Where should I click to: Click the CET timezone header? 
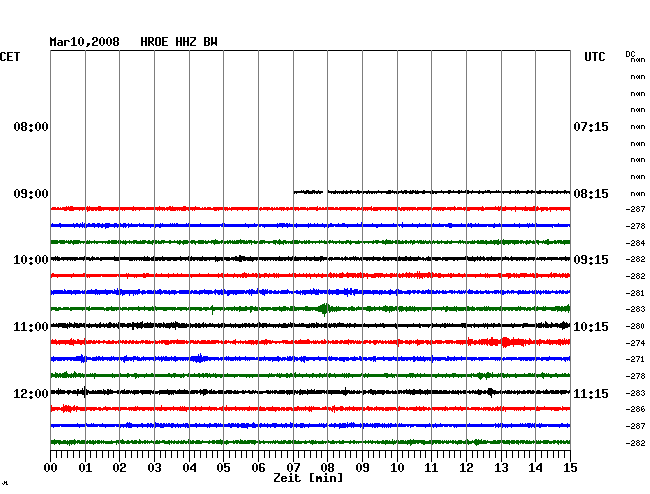10,57
